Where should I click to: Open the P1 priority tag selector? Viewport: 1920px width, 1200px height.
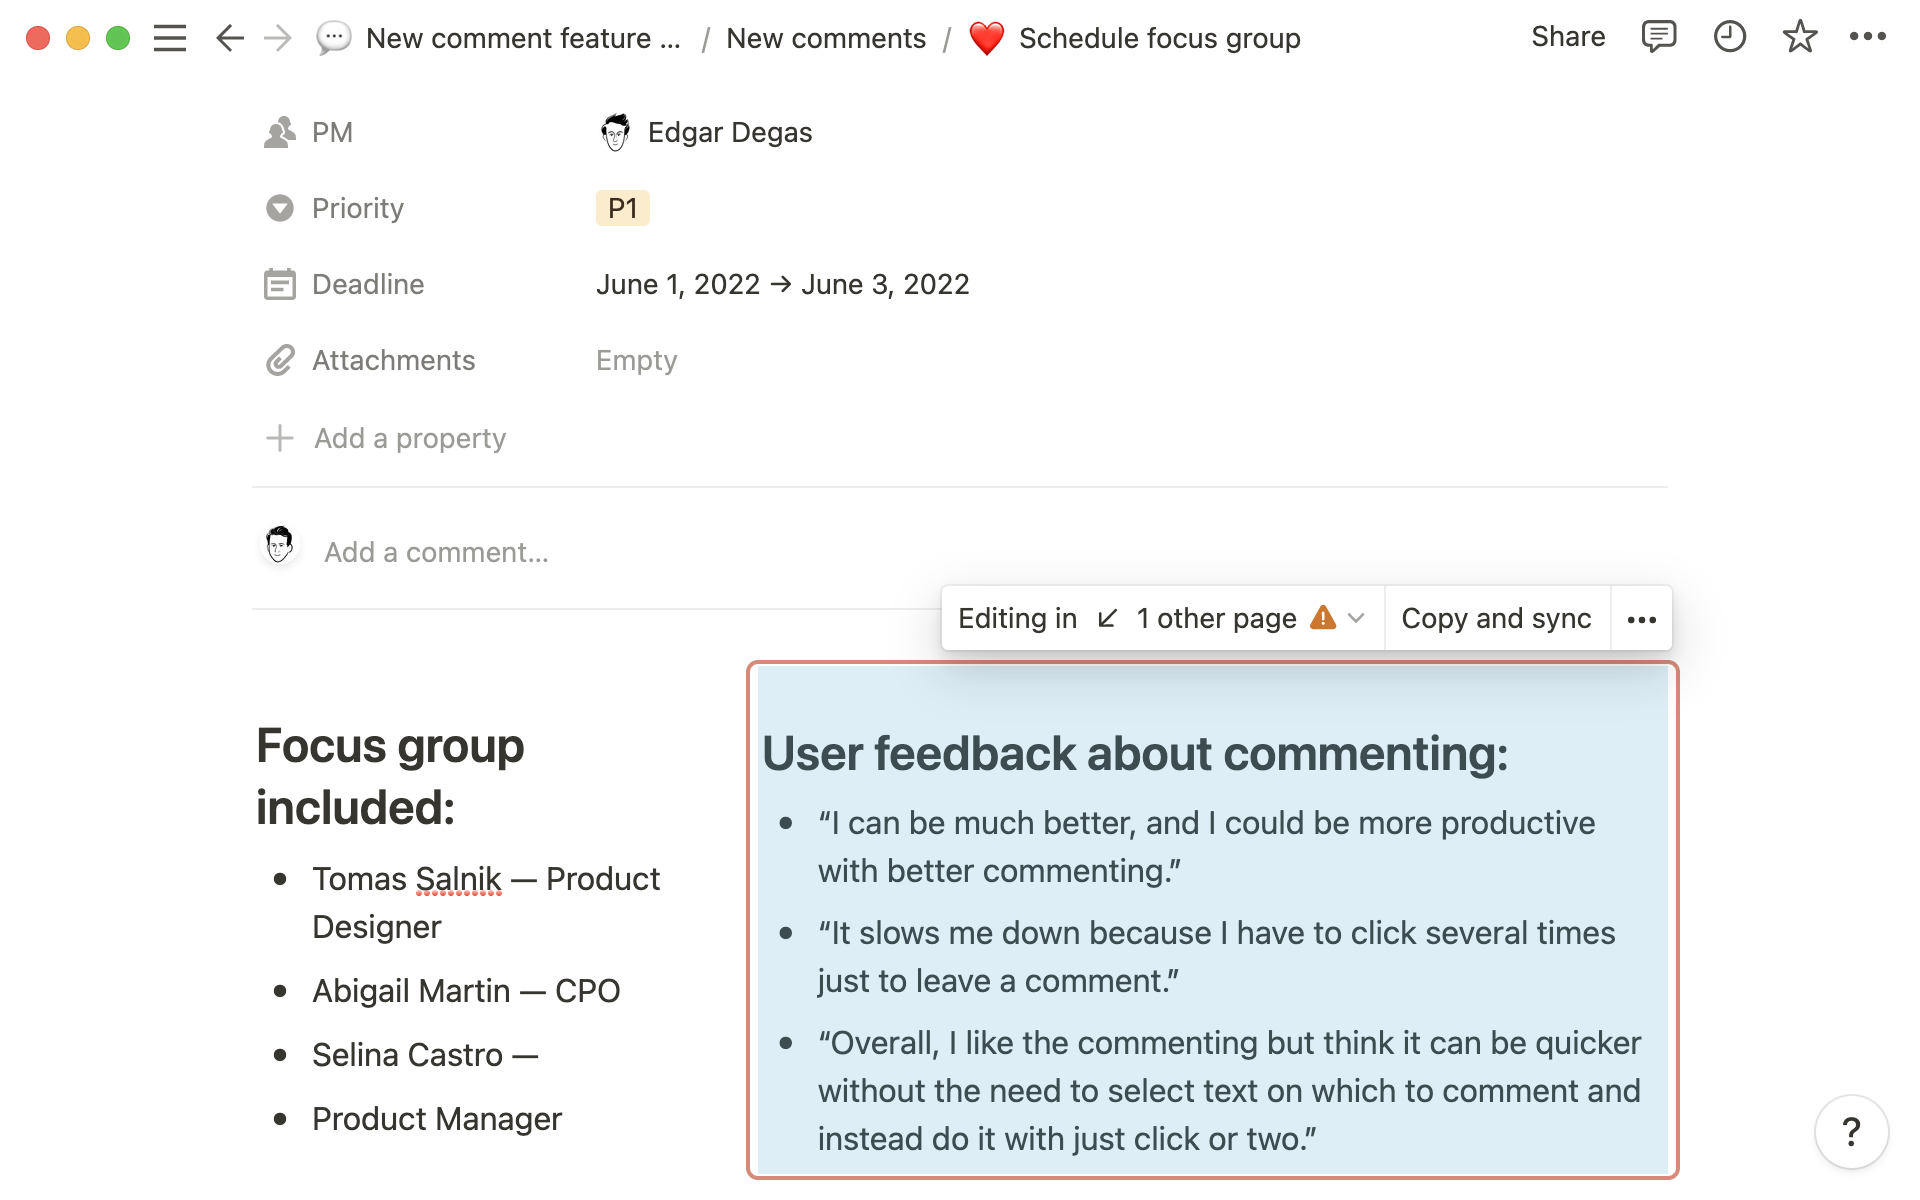click(622, 208)
